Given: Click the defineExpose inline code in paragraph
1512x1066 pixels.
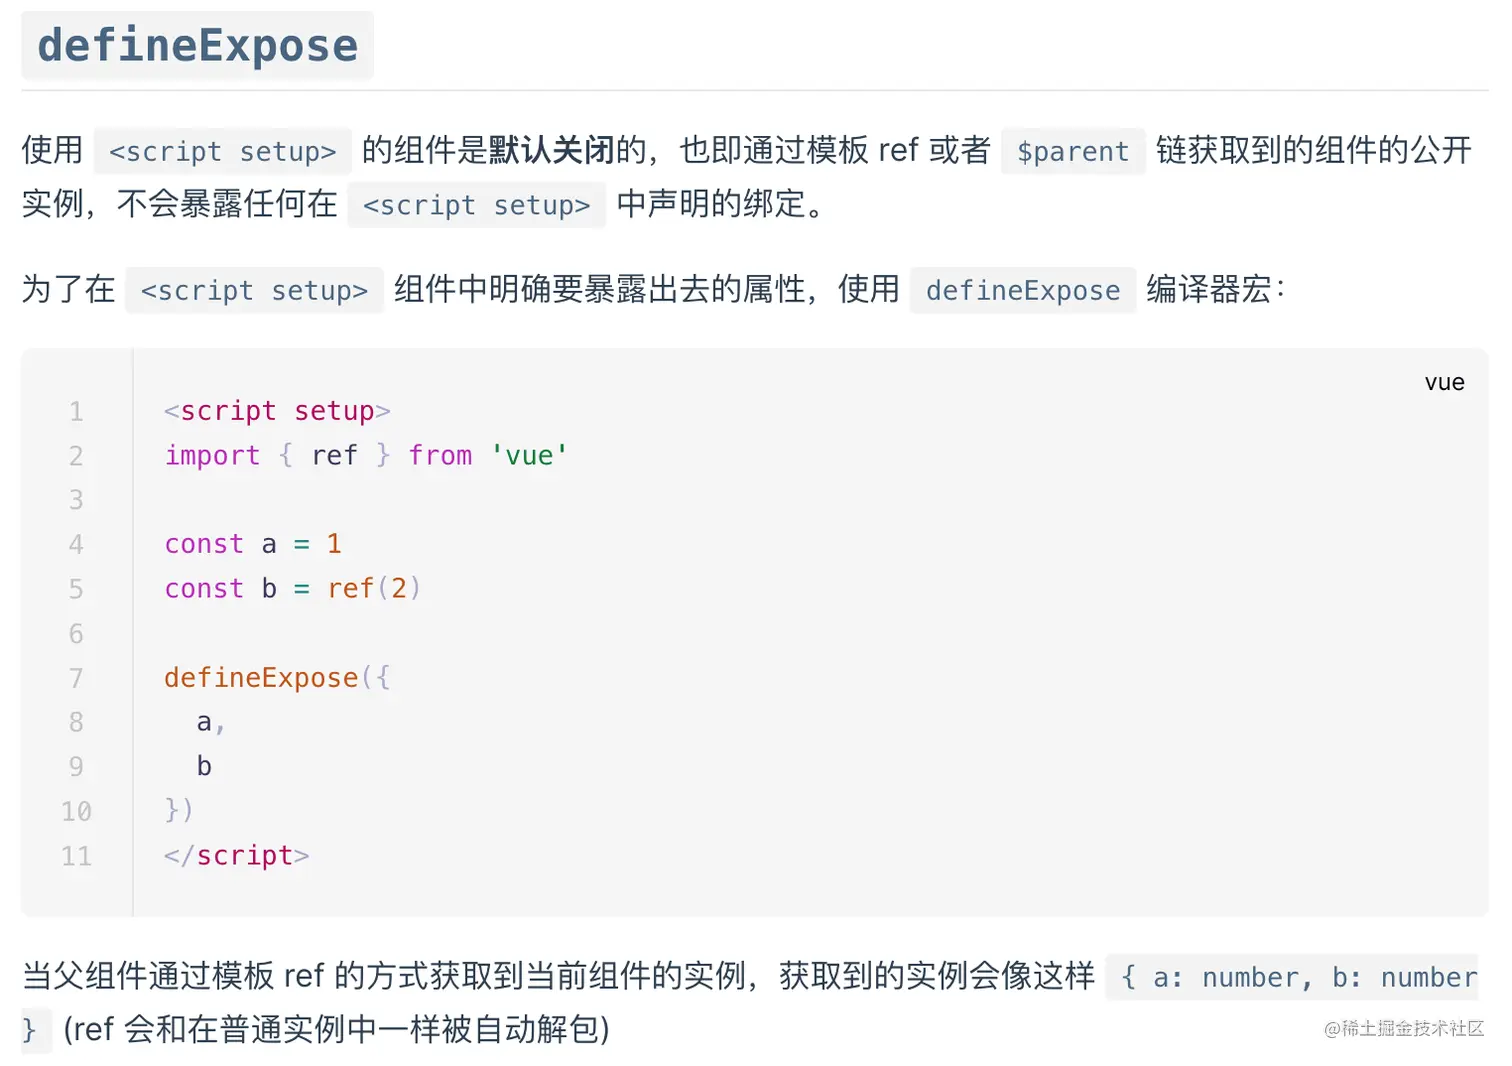Looking at the screenshot, I should click(x=1023, y=290).
